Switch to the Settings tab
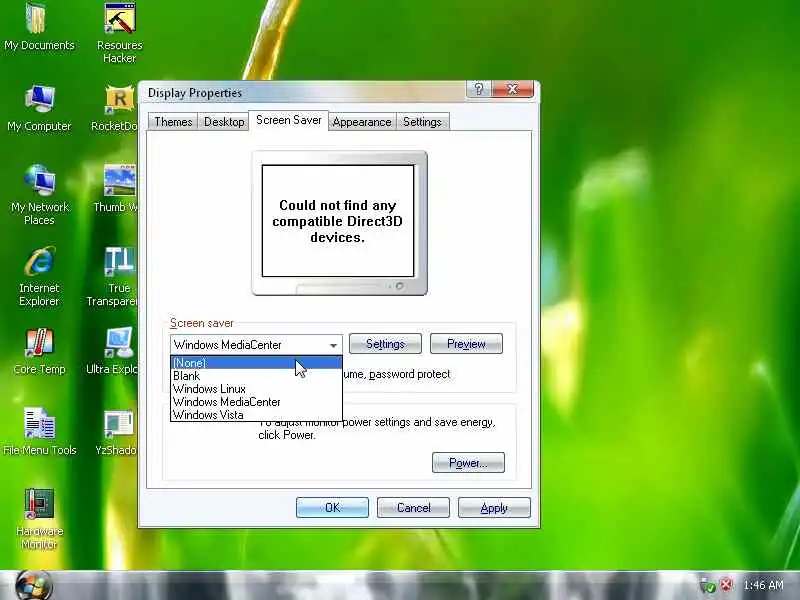Screen dimensions: 800x600 pyautogui.click(x=422, y=122)
